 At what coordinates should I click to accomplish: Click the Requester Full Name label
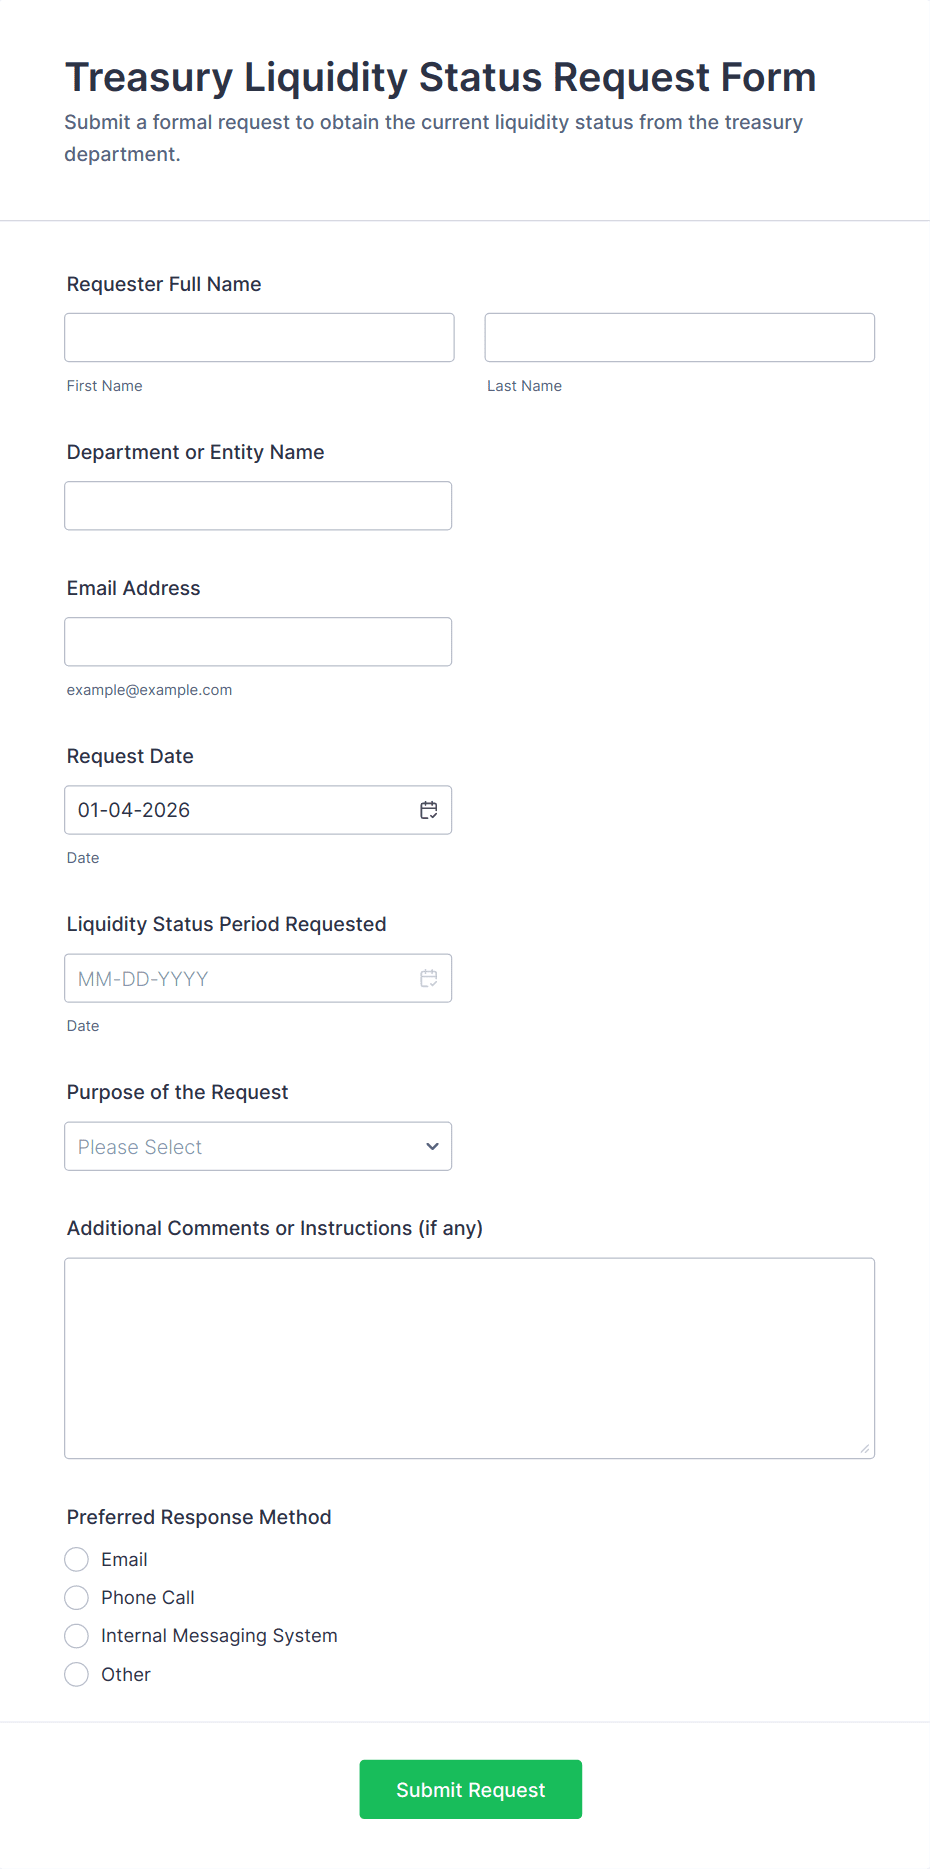click(164, 284)
